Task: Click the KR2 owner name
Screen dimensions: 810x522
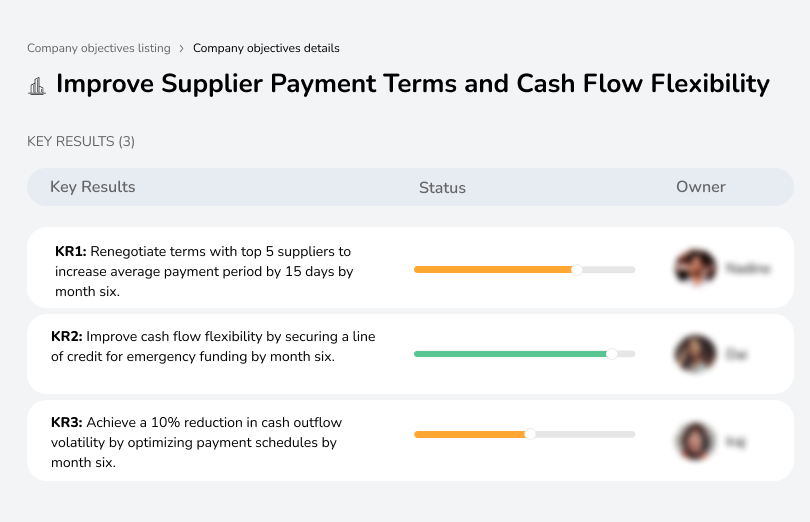Action: click(x=737, y=354)
